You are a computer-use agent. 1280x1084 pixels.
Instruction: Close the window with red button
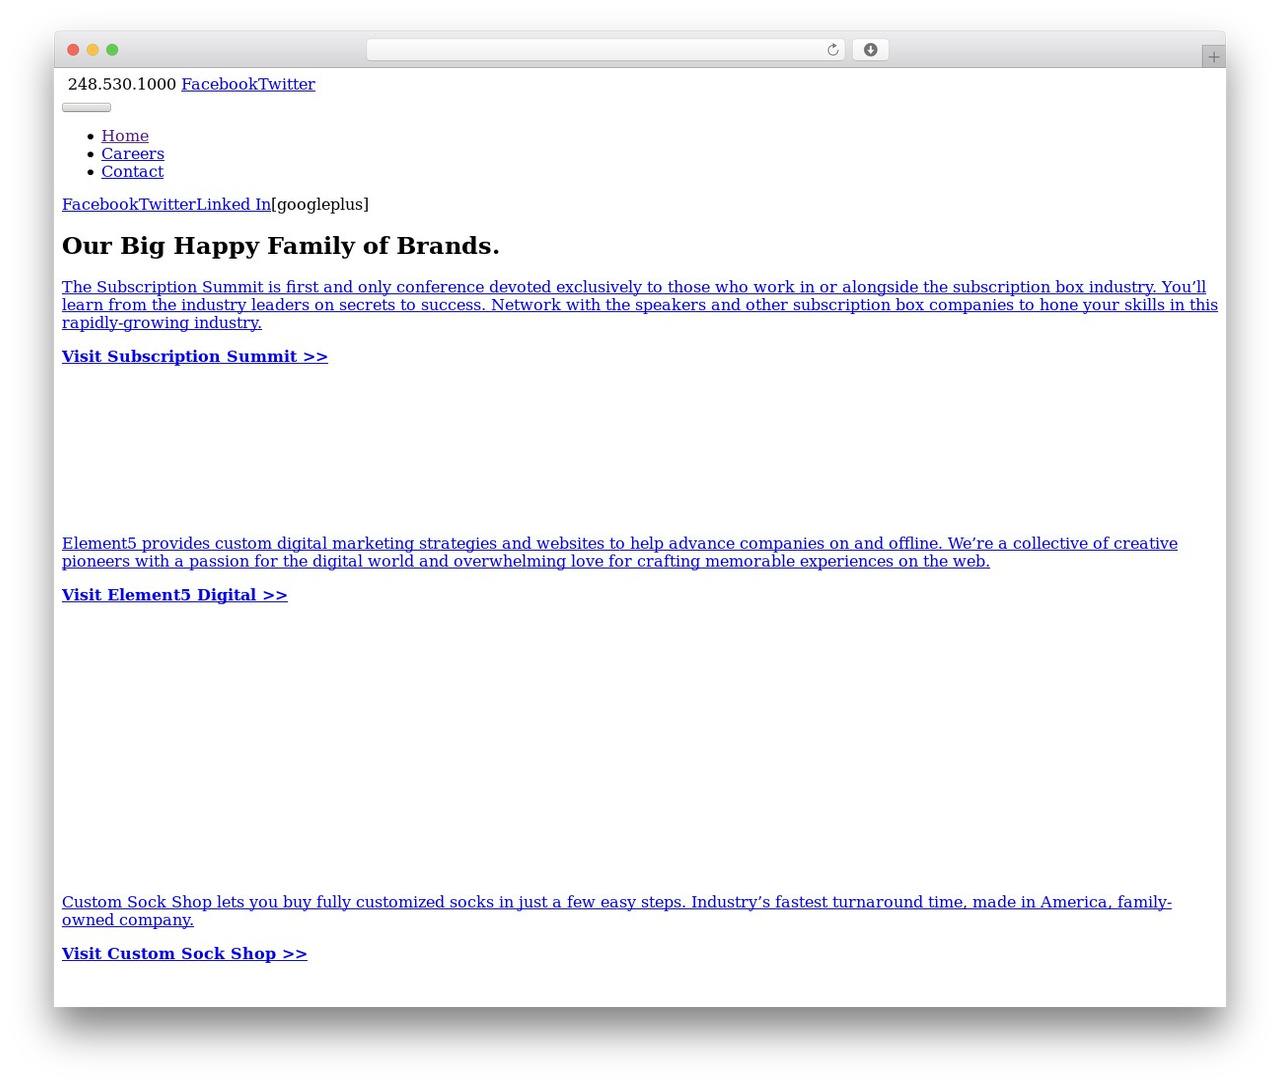73,50
